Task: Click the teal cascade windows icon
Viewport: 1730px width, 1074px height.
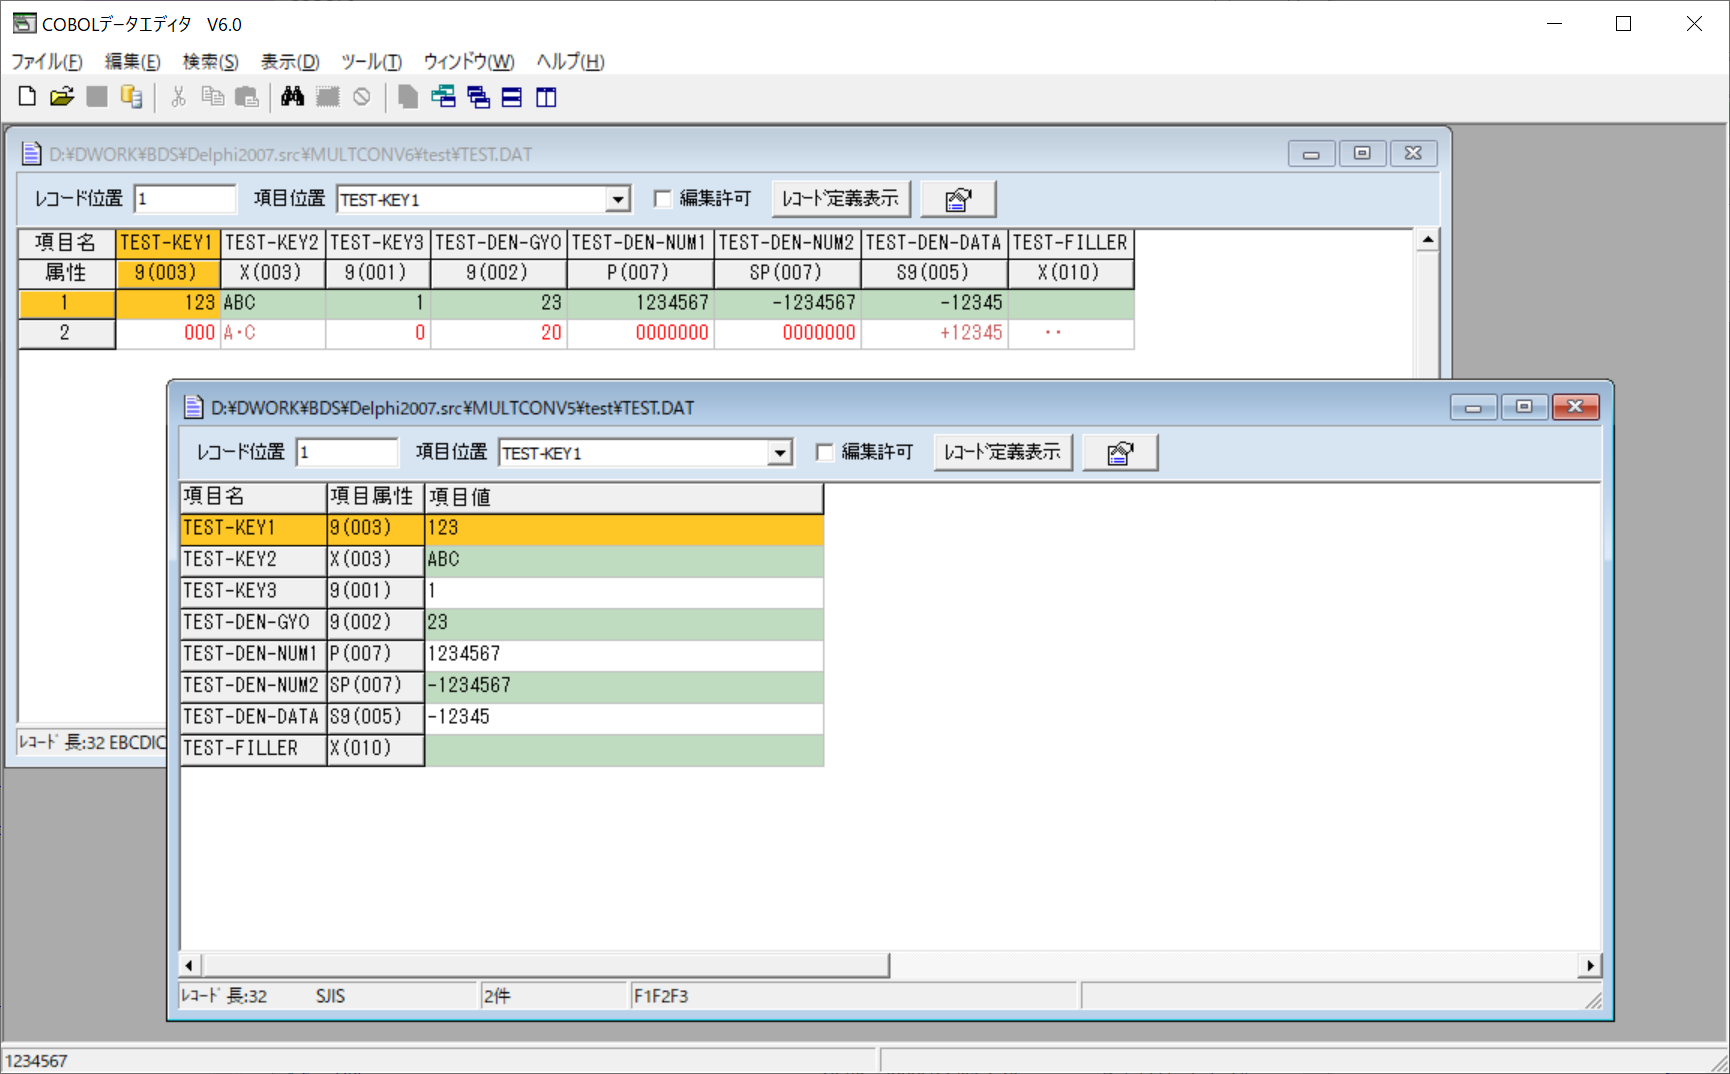Action: (x=443, y=96)
